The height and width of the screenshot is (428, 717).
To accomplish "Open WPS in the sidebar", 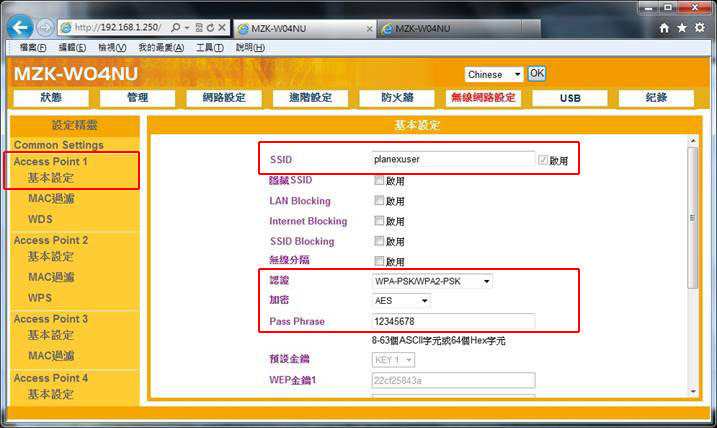I will (x=40, y=298).
